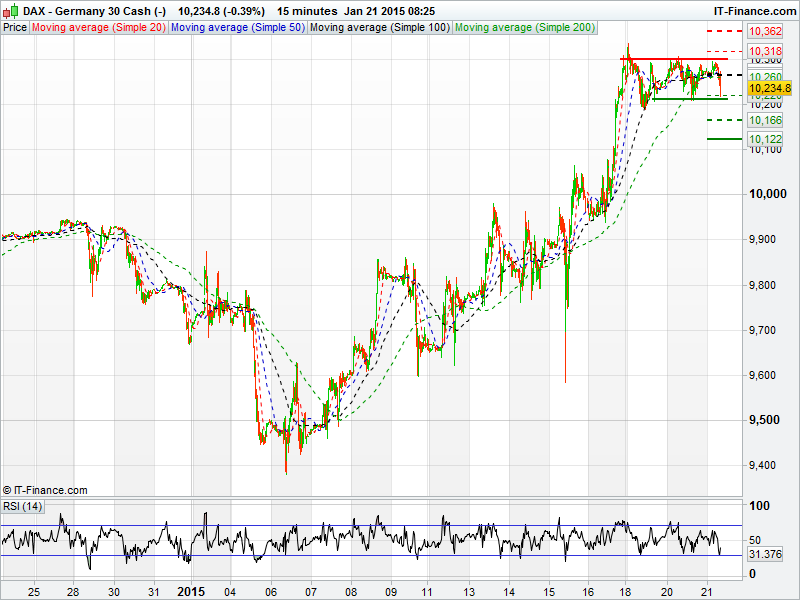Click the IT-Finance.com link at top right
The width and height of the screenshot is (800, 600).
click(754, 10)
